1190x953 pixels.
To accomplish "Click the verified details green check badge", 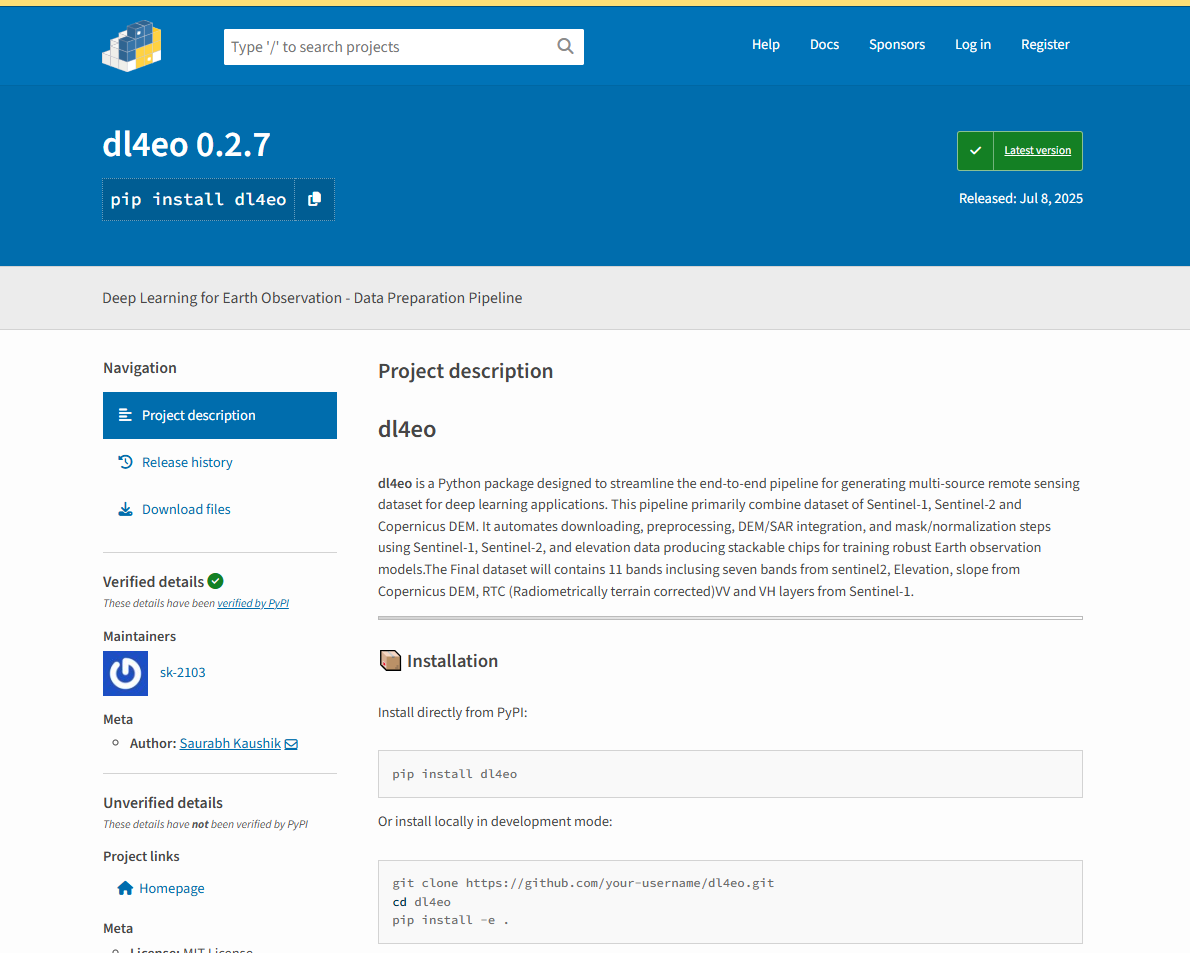I will click(216, 581).
